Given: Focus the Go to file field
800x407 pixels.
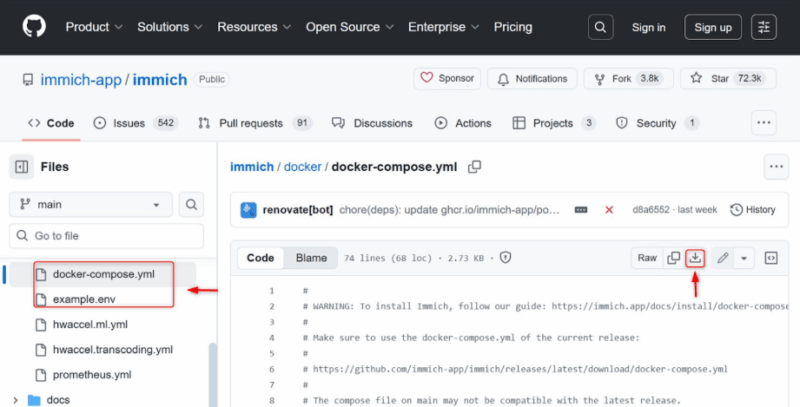Looking at the screenshot, I should click(x=107, y=236).
